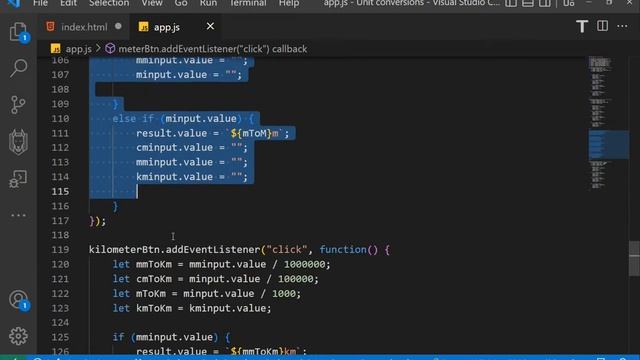Screen dimensions: 640x360
Task: Click 'let cmToKm' declaration on line 121
Action: 142,279
